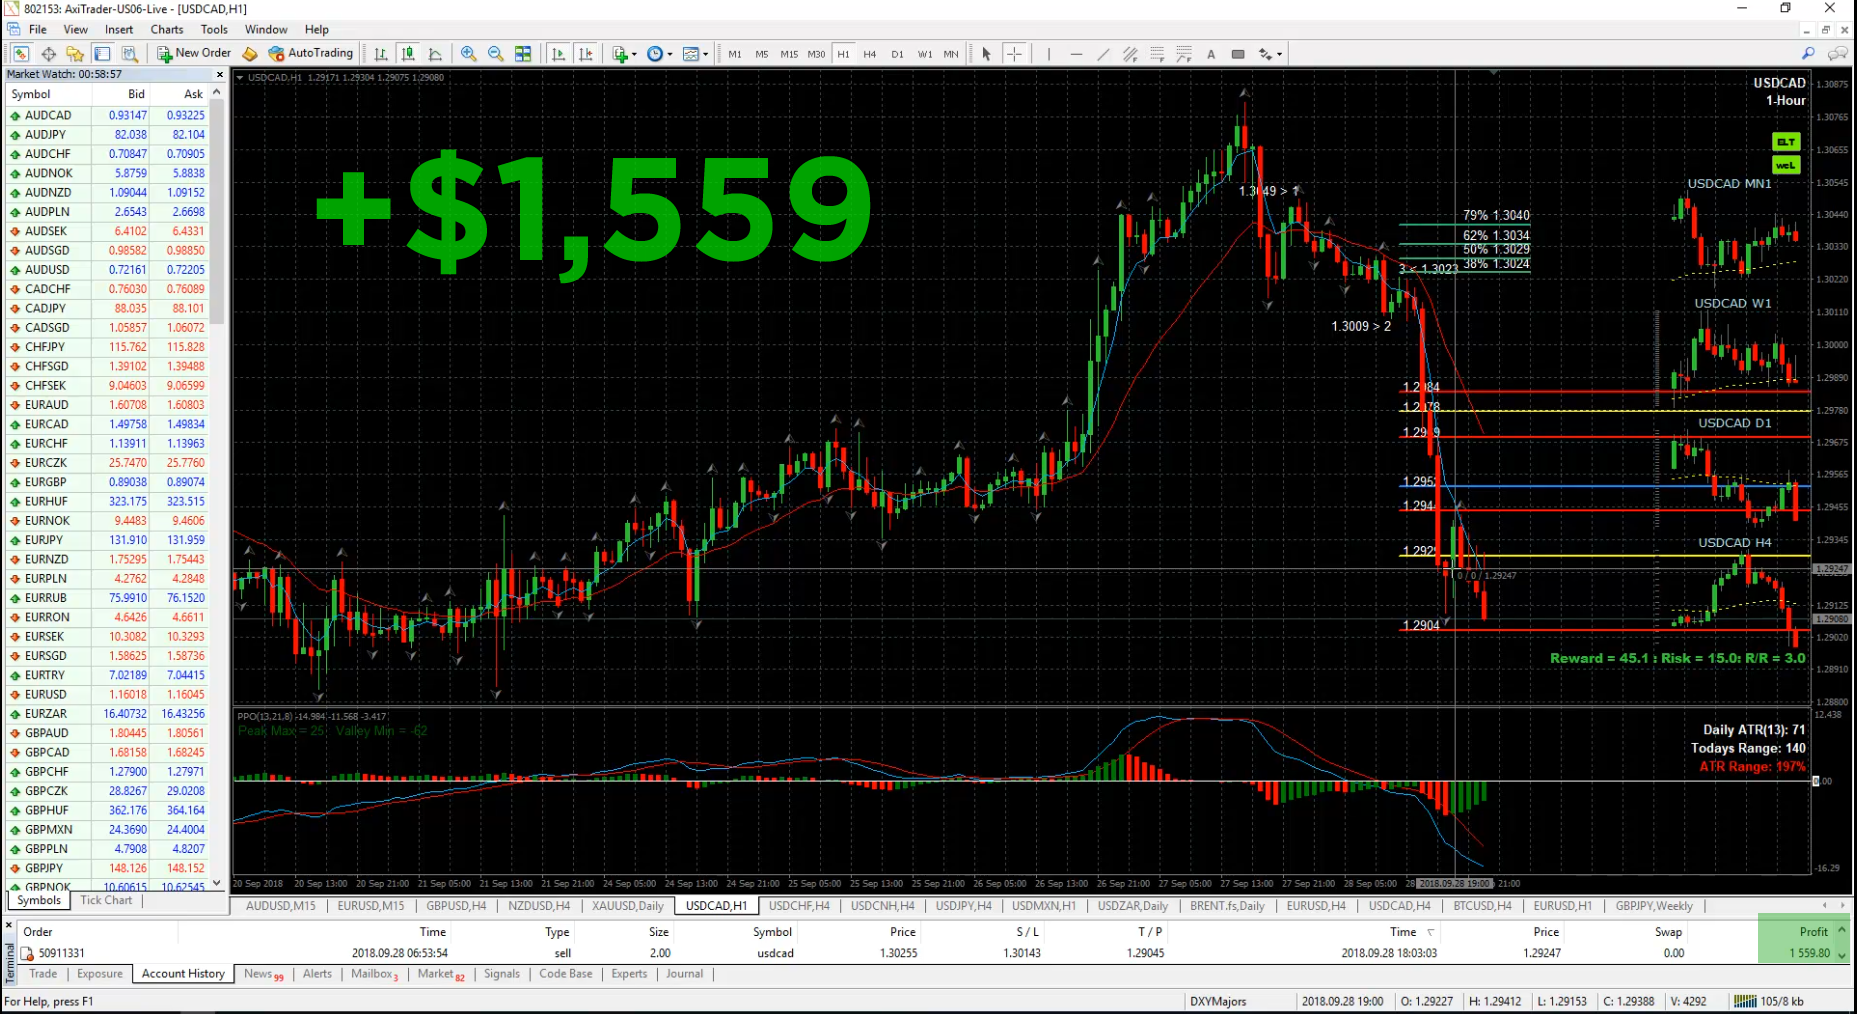Select the horizontal line drawing tool
Screen dimensions: 1857x1014
tap(1076, 54)
